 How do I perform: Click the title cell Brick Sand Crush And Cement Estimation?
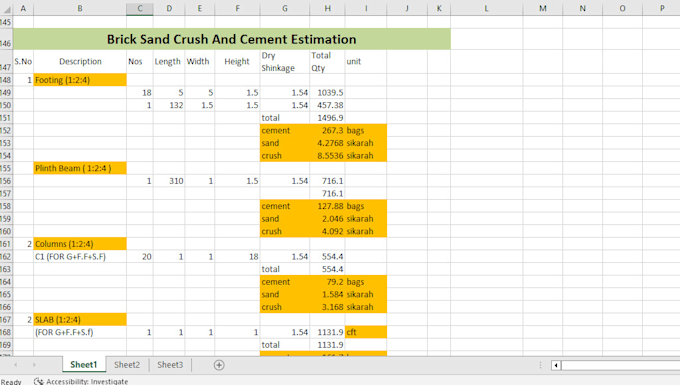(x=232, y=39)
